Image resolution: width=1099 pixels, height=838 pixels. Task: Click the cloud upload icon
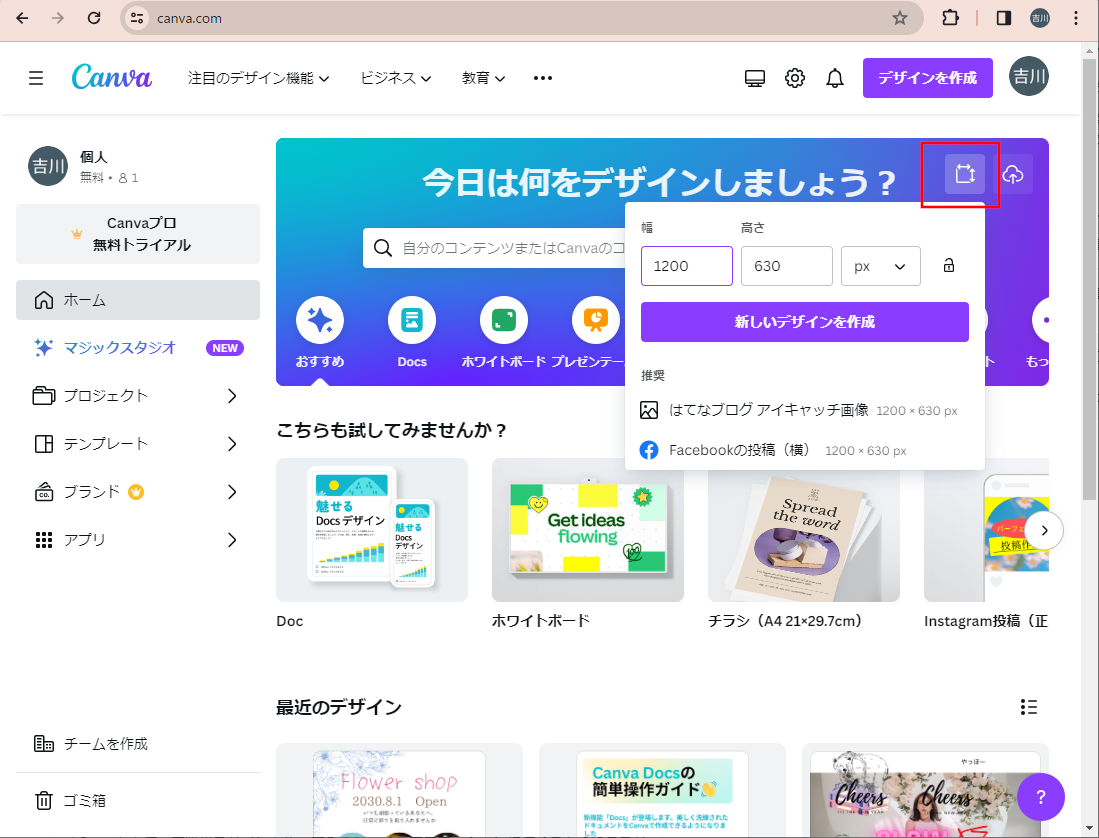pyautogui.click(x=1013, y=174)
